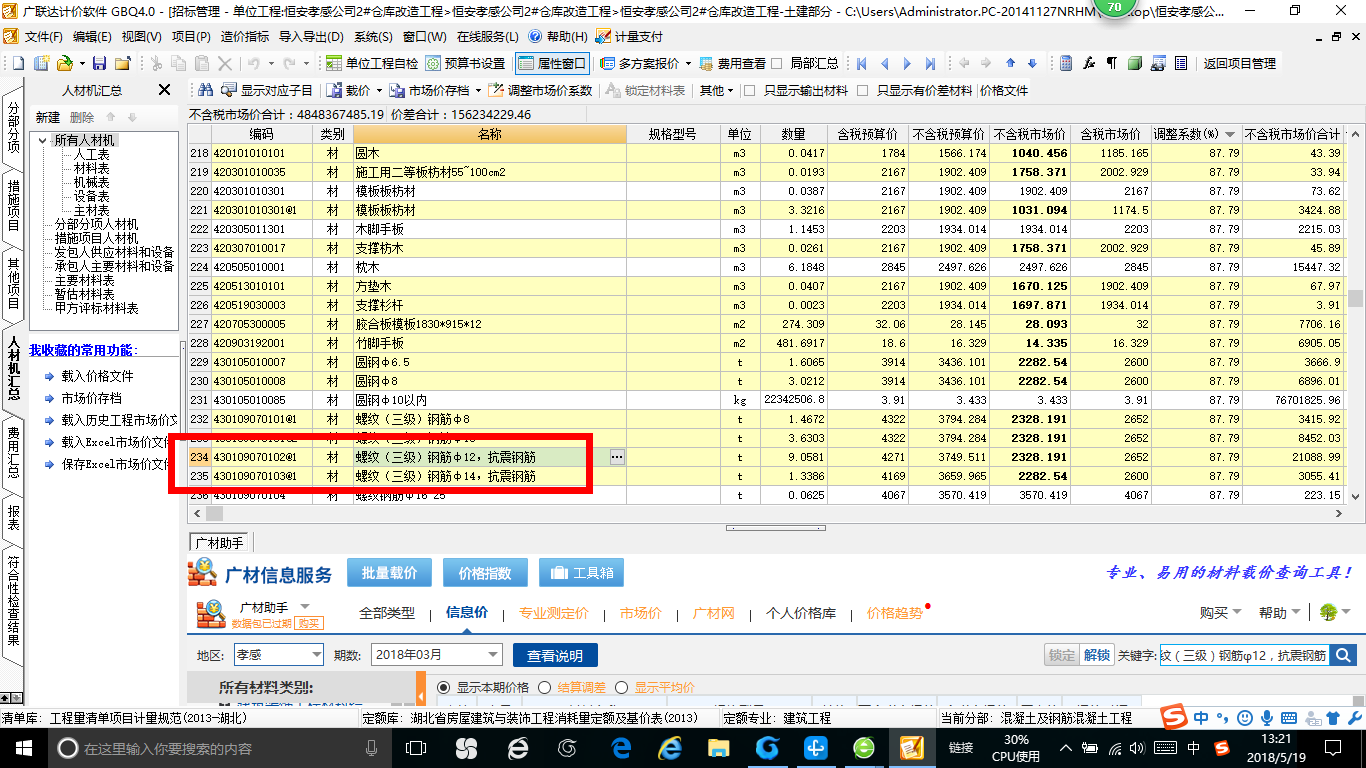
Task: Click 显示对应子目 toolbar button
Action: tap(267, 90)
